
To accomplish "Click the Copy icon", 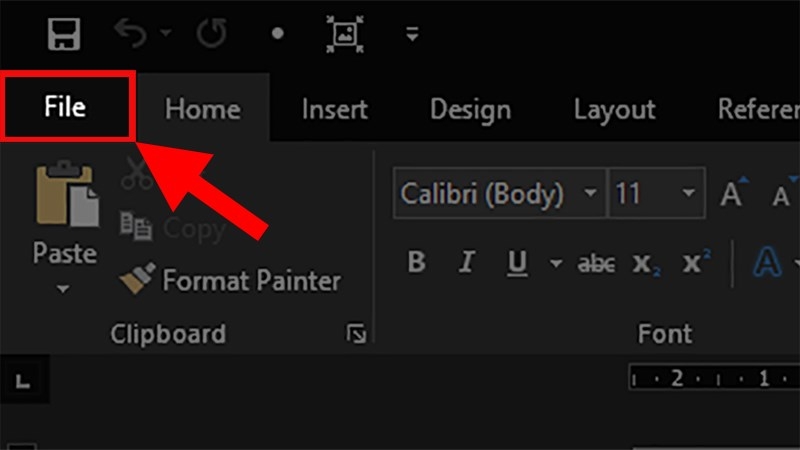I will tap(136, 226).
